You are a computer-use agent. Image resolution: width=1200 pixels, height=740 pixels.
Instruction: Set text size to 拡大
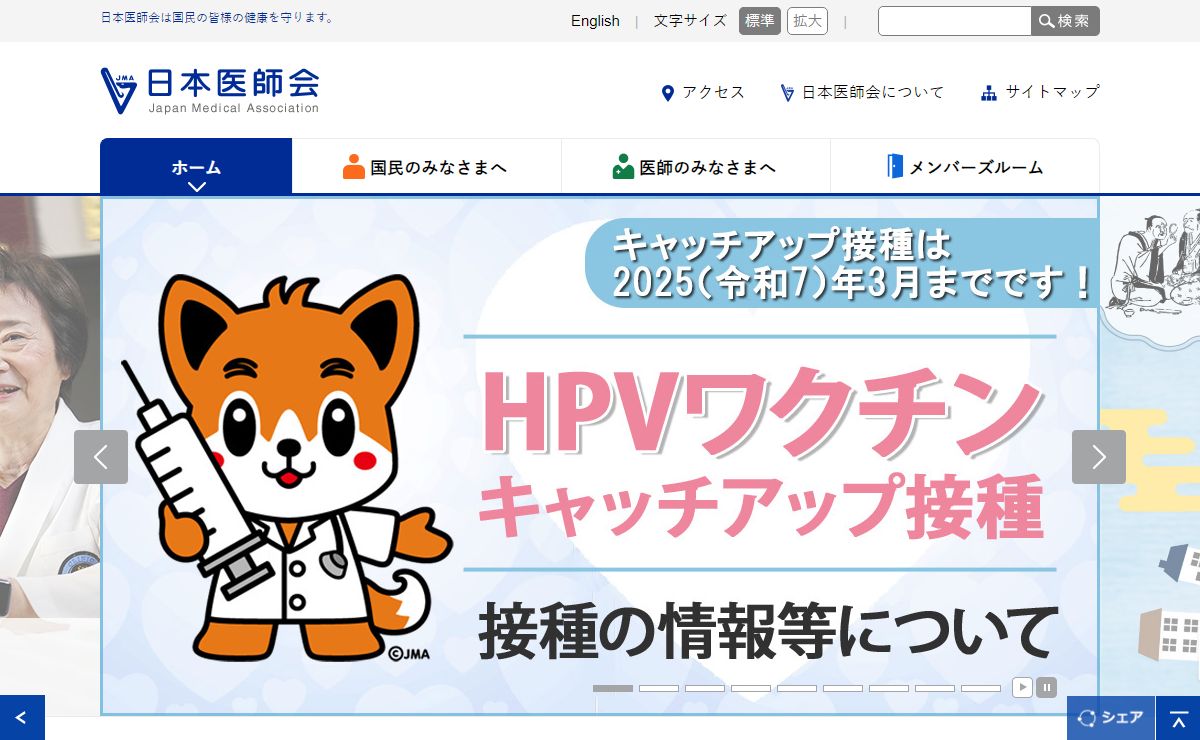pyautogui.click(x=807, y=21)
